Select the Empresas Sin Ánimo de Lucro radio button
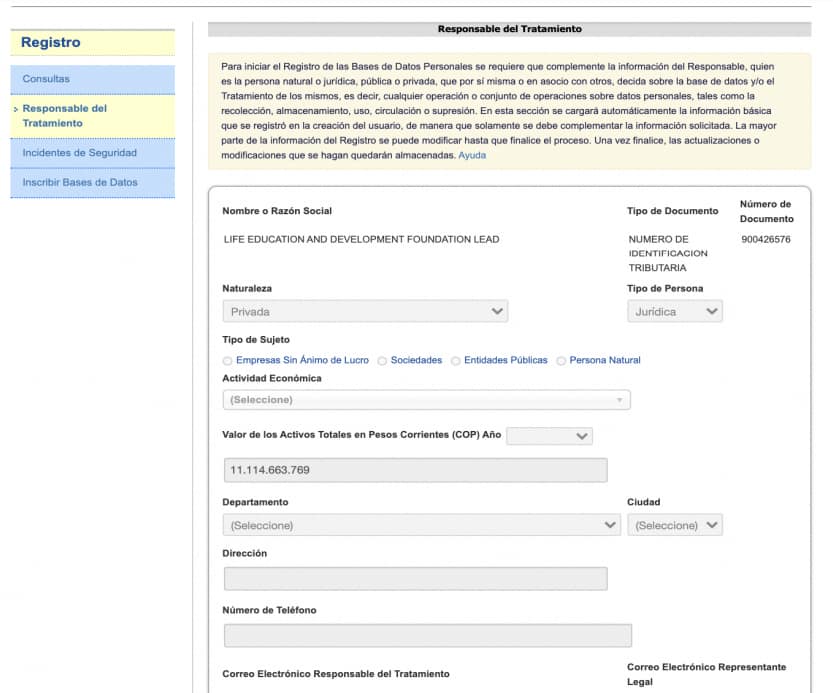The height and width of the screenshot is (693, 833). [228, 361]
